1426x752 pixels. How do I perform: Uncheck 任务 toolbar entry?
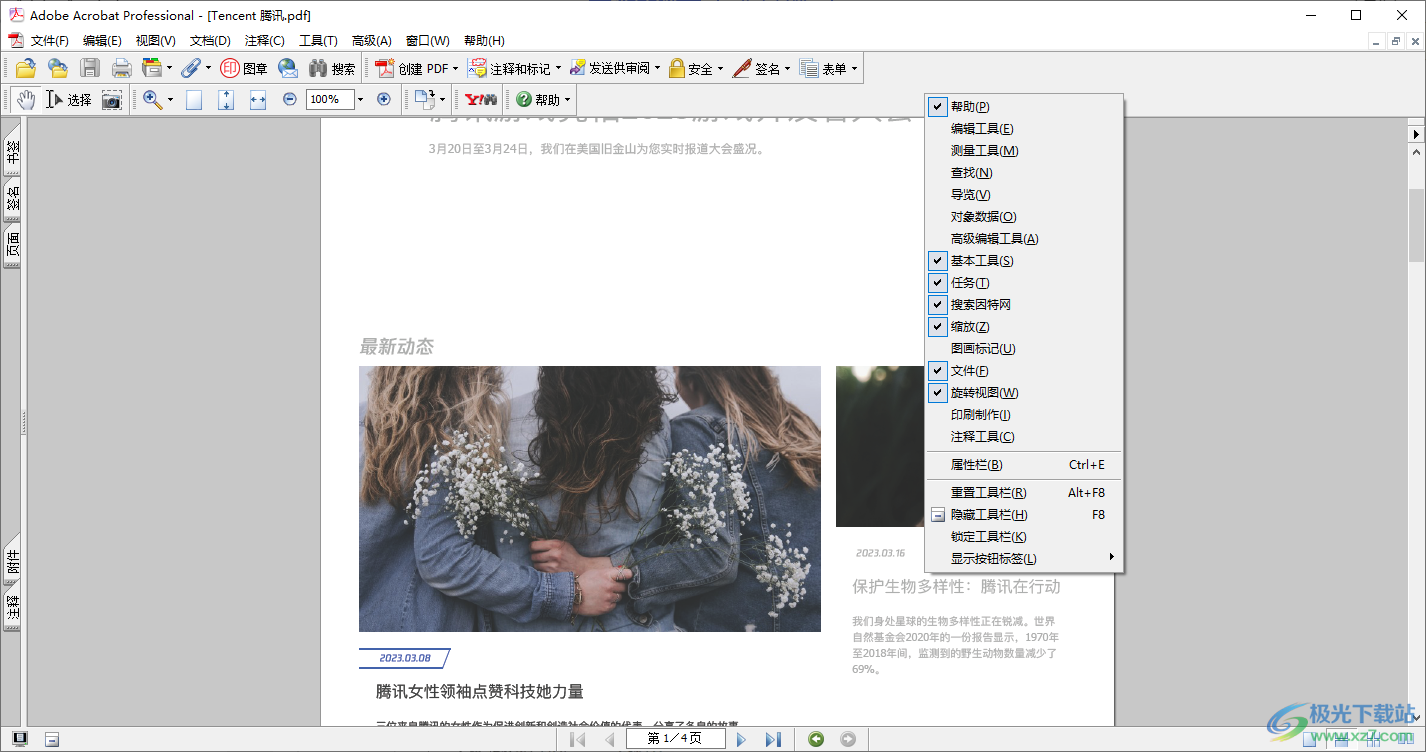1024,283
